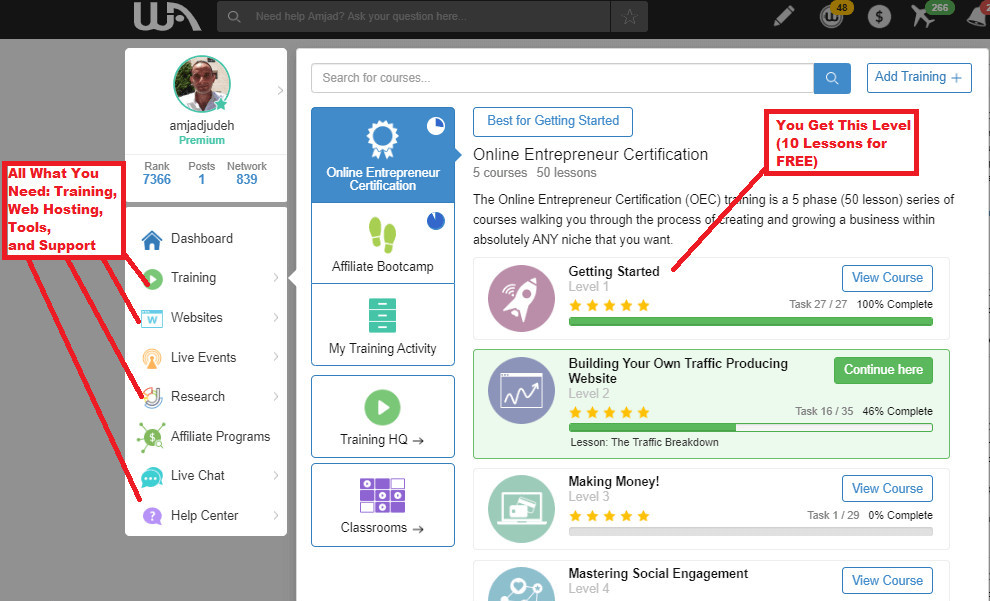The width and height of the screenshot is (990, 601).
Task: View Course for Mastering Social Engagement
Action: pyautogui.click(x=887, y=580)
